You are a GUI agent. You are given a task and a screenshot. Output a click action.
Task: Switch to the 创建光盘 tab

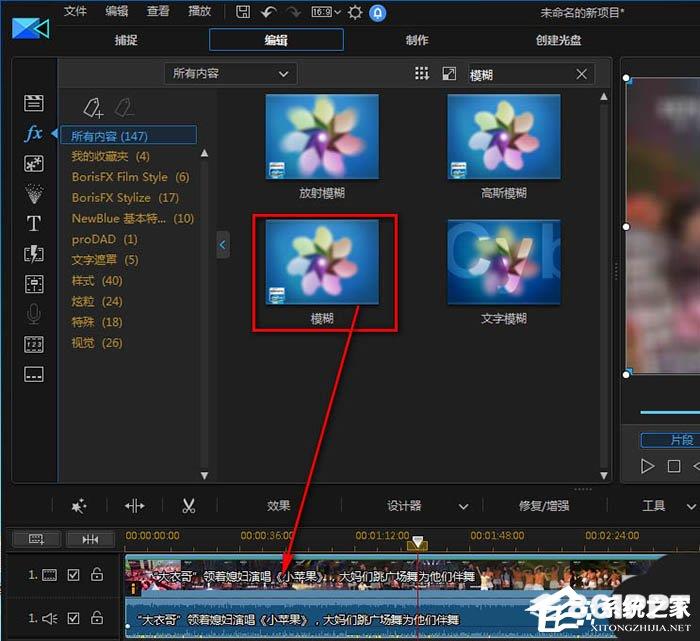click(558, 40)
